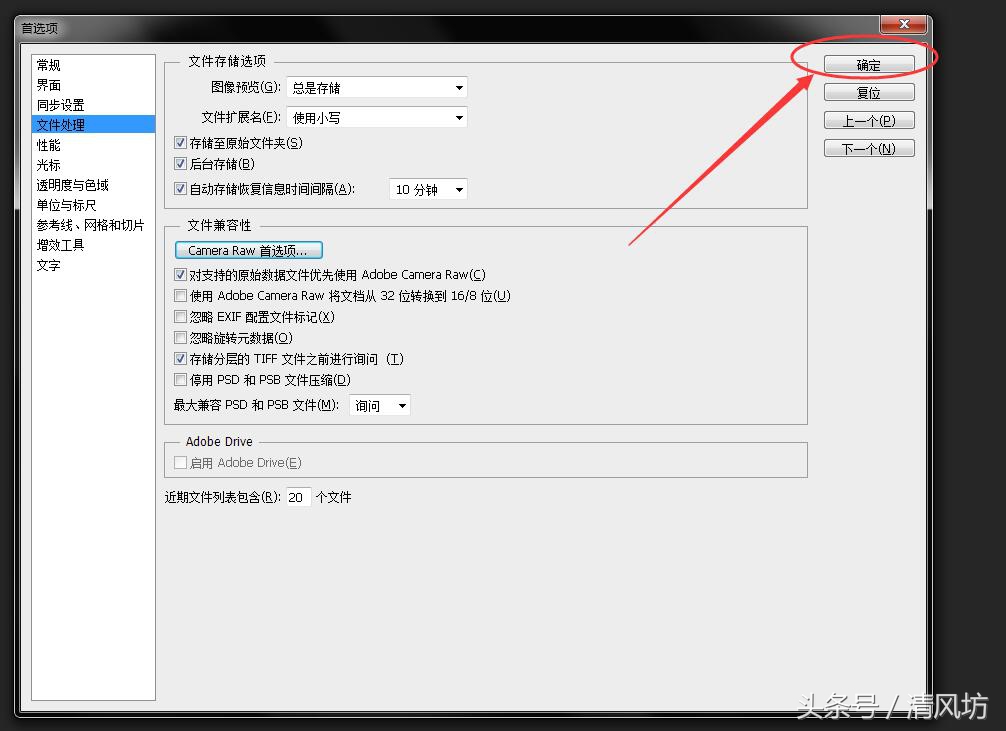Click the 复位 button to reset preferences
1006x731 pixels.
click(868, 91)
